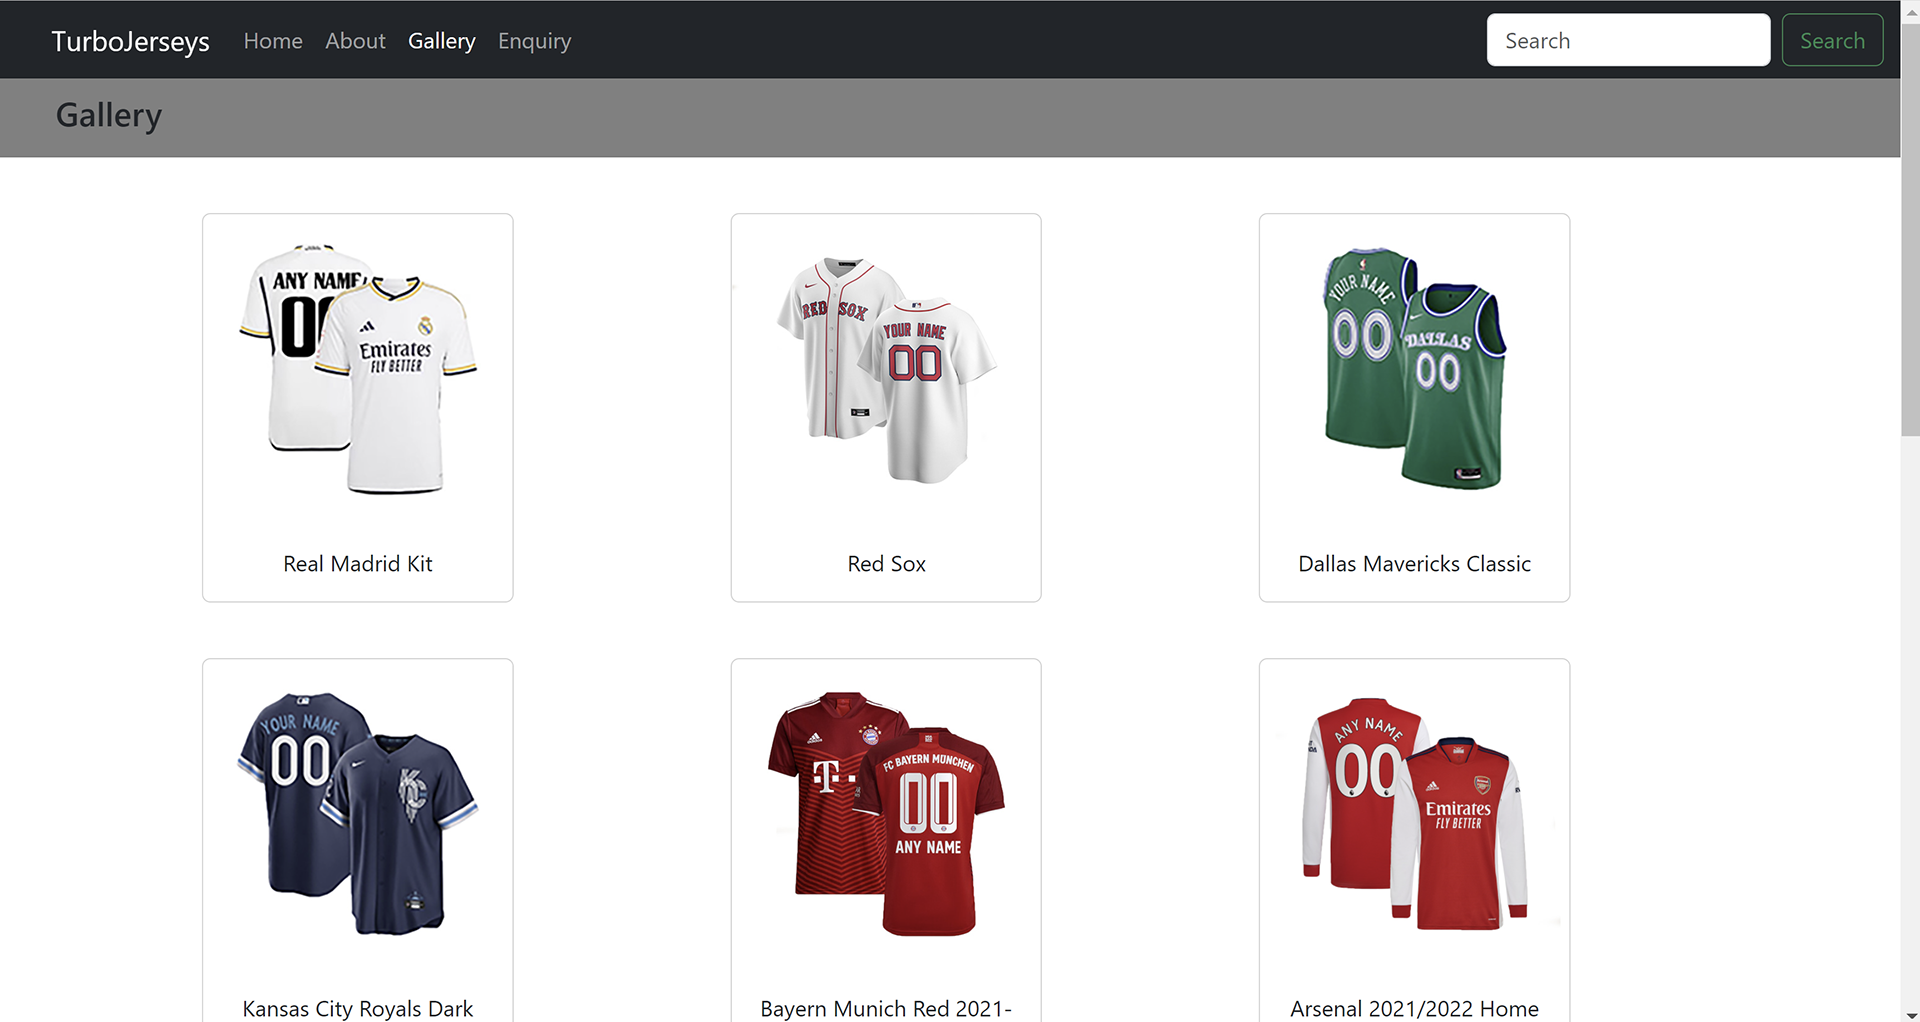This screenshot has width=1920, height=1022.
Task: Select the Arsenal home jersey image
Action: click(1414, 814)
